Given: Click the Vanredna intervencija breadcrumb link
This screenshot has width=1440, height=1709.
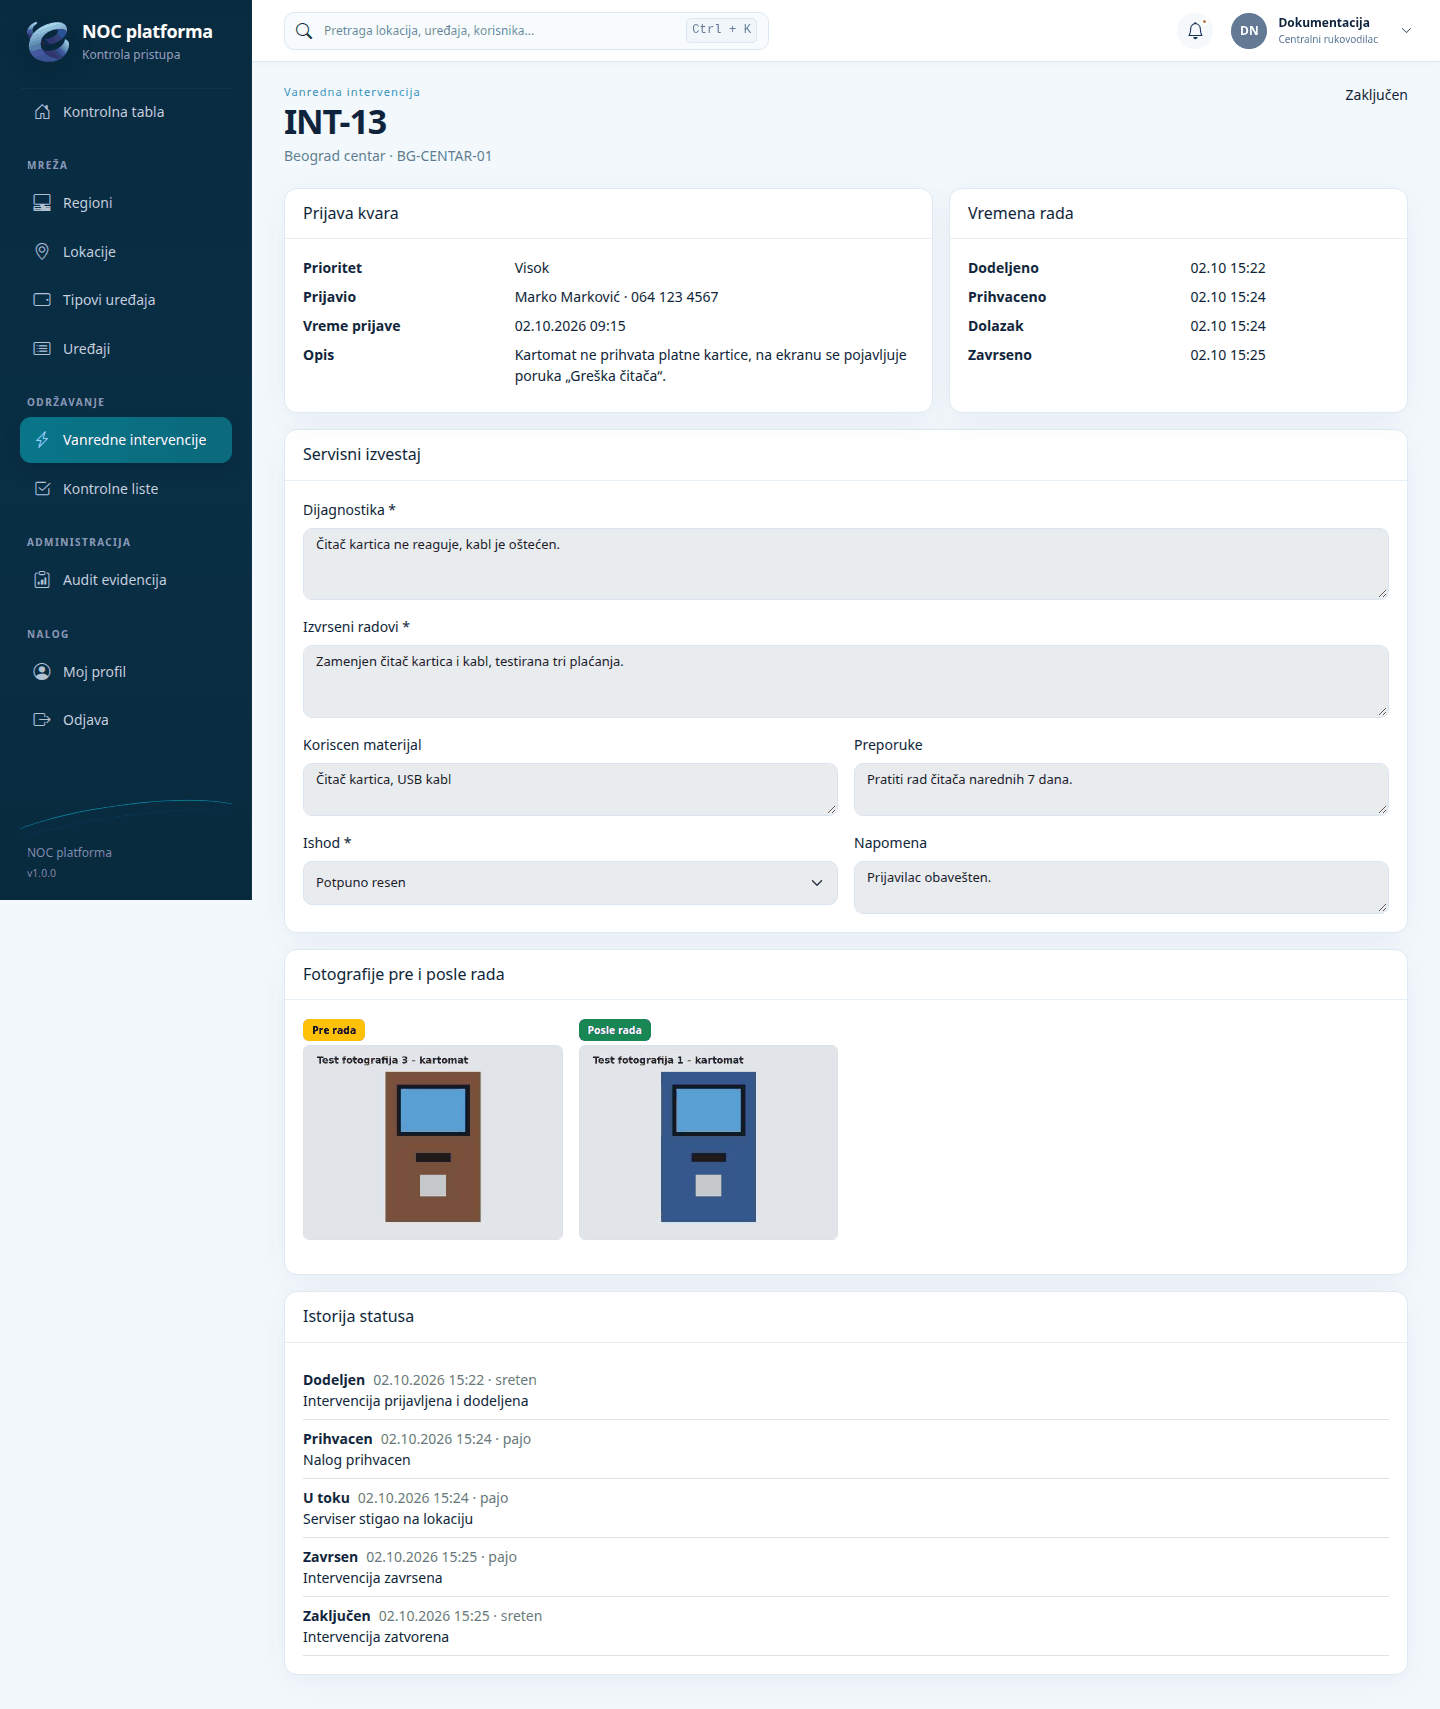Looking at the screenshot, I should (352, 92).
